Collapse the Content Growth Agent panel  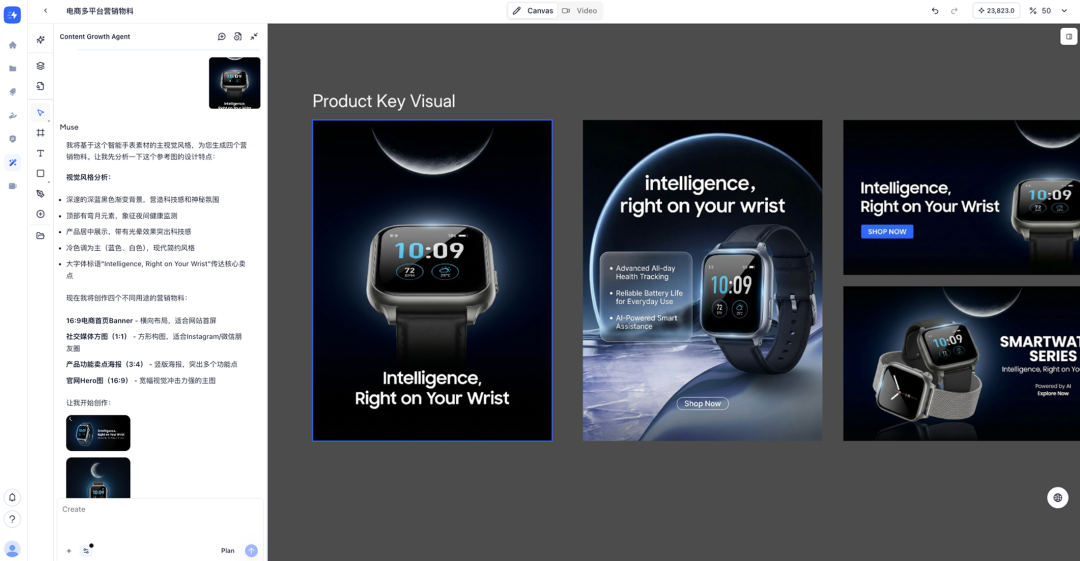(x=254, y=37)
